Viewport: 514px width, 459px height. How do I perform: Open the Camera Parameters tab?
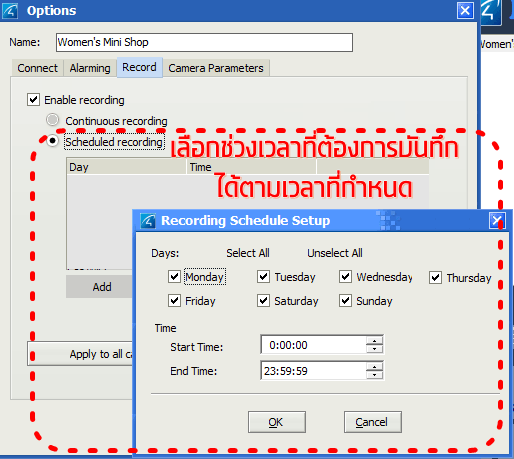click(x=216, y=68)
